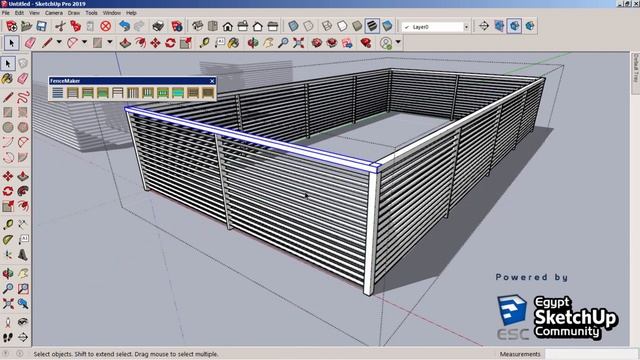Select the Polygon tool
The image size is (640, 360).
23,127
